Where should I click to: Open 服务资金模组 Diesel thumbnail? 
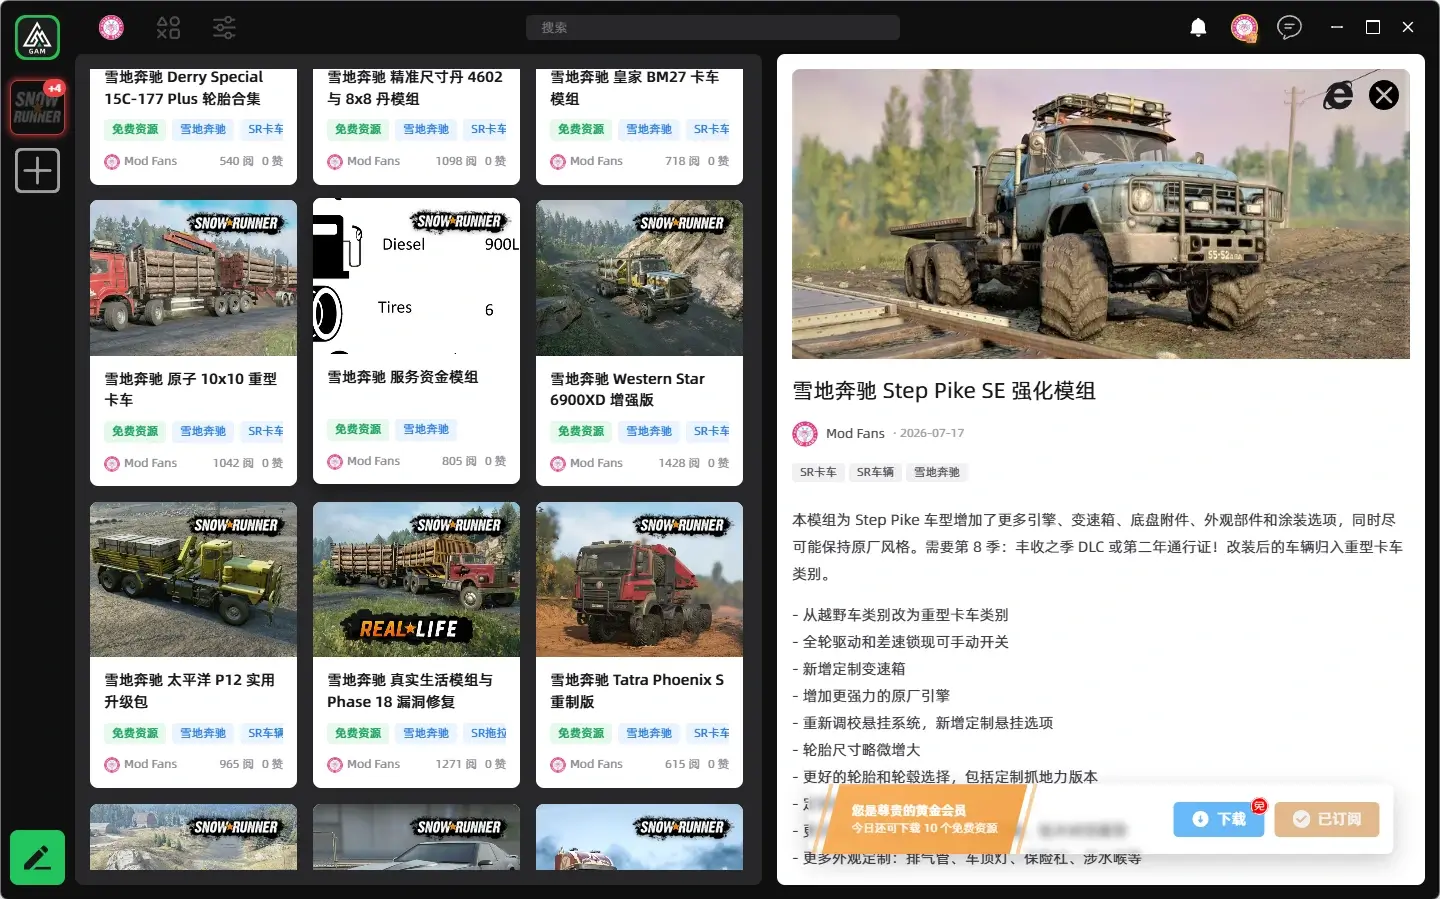click(x=416, y=277)
